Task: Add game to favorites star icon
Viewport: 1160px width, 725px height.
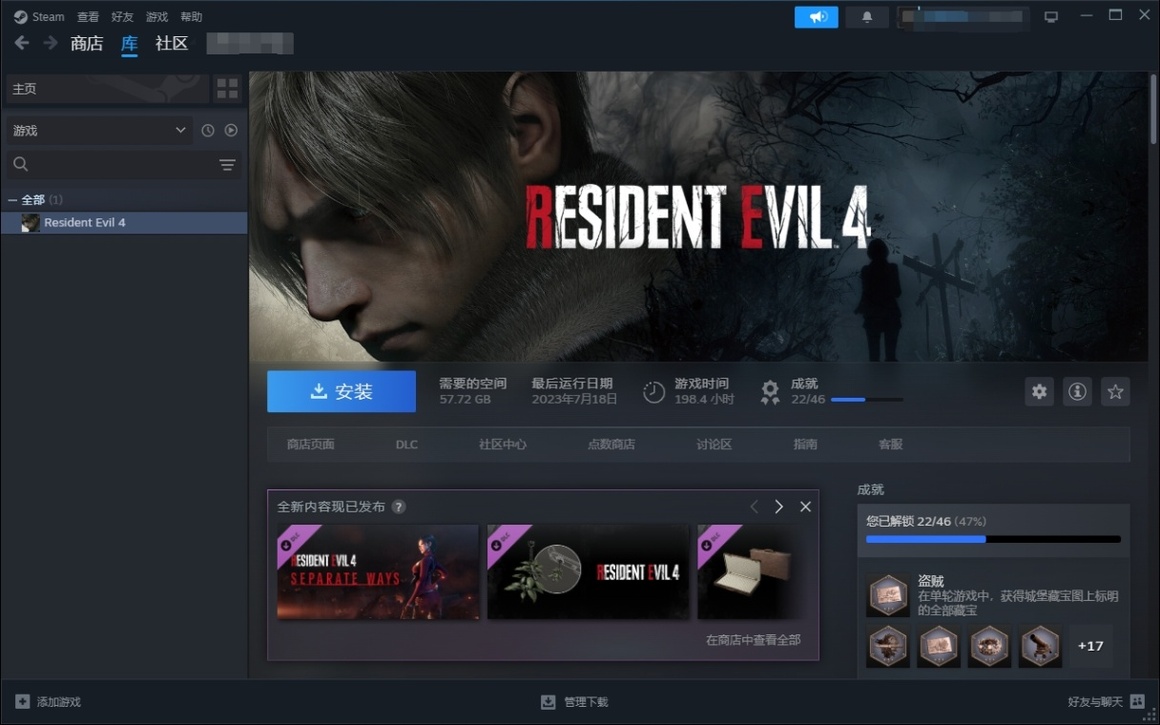Action: (x=1116, y=391)
